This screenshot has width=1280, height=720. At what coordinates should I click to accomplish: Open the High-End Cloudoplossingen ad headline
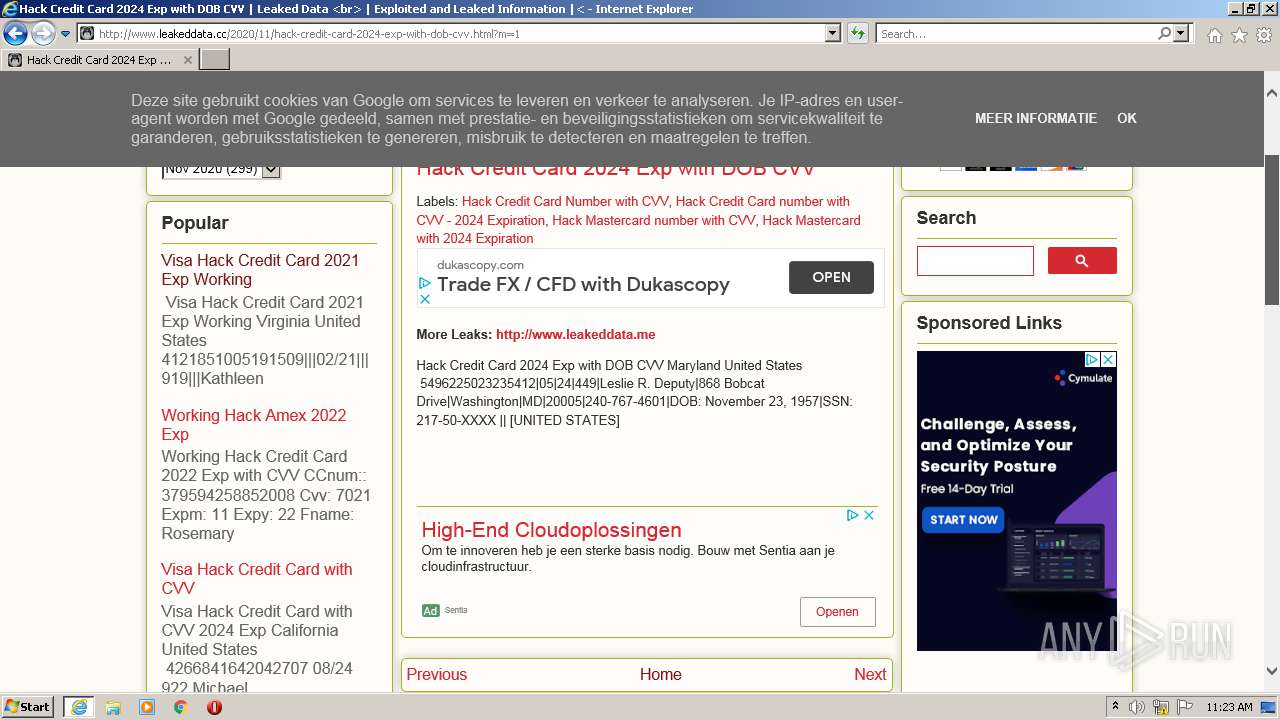tap(551, 530)
